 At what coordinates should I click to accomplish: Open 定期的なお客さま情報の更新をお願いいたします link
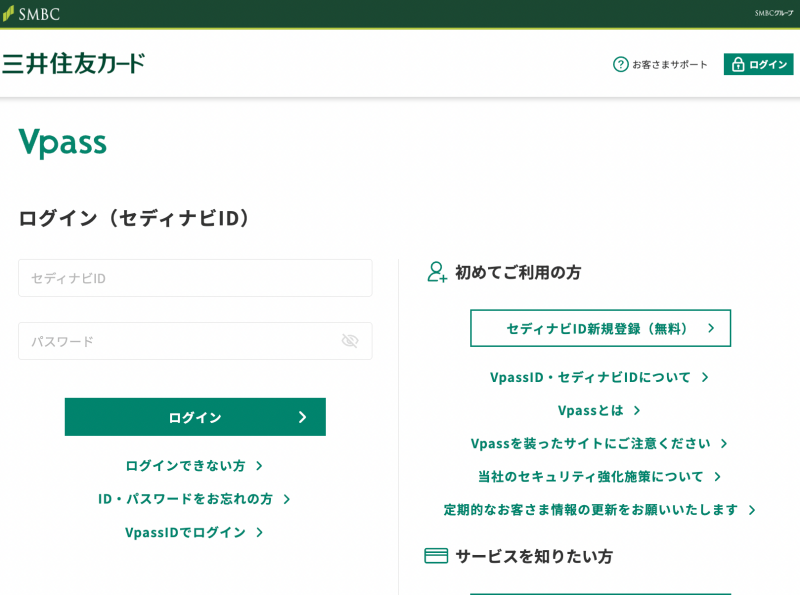599,510
